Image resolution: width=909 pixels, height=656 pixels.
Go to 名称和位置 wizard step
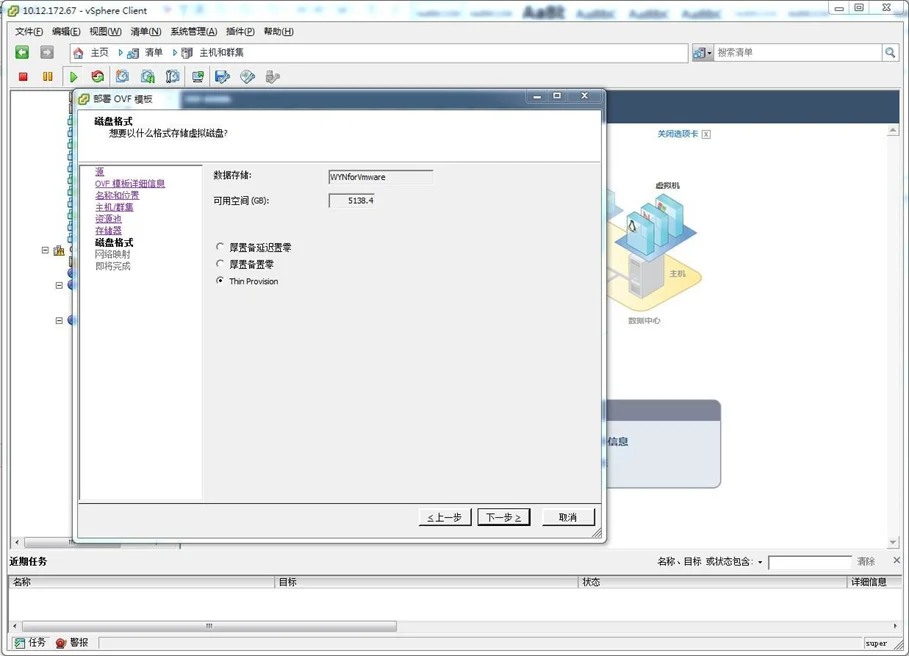[x=117, y=195]
